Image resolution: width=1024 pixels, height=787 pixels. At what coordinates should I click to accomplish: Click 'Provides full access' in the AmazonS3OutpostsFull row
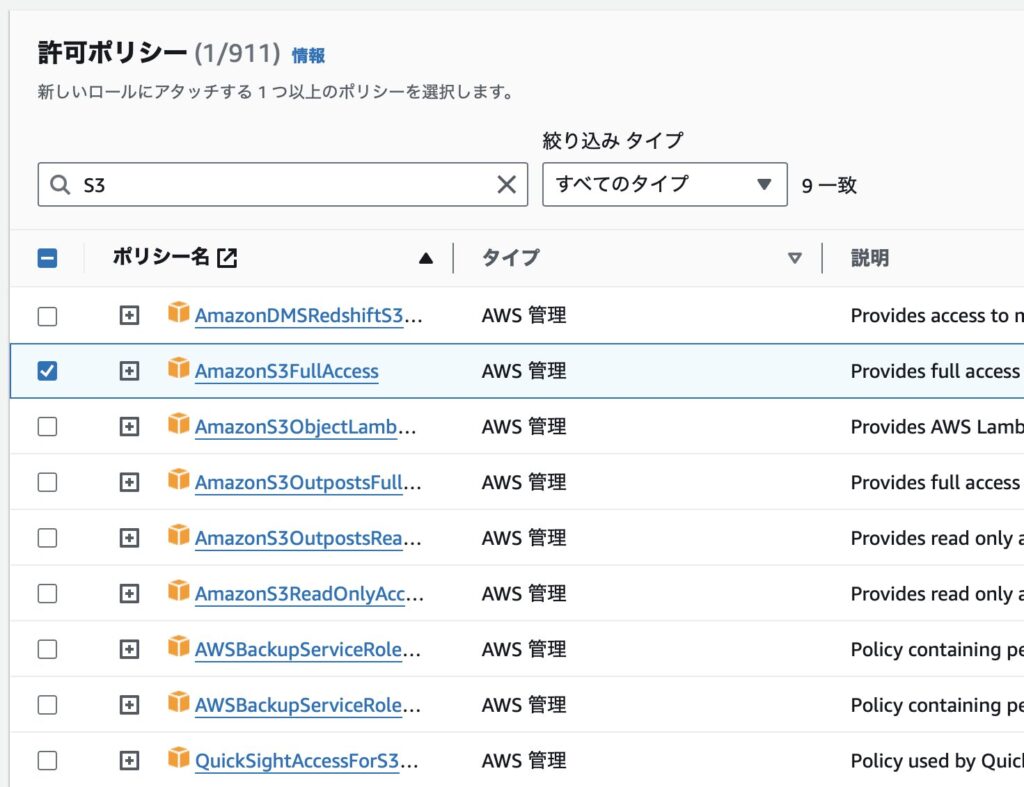(x=937, y=483)
